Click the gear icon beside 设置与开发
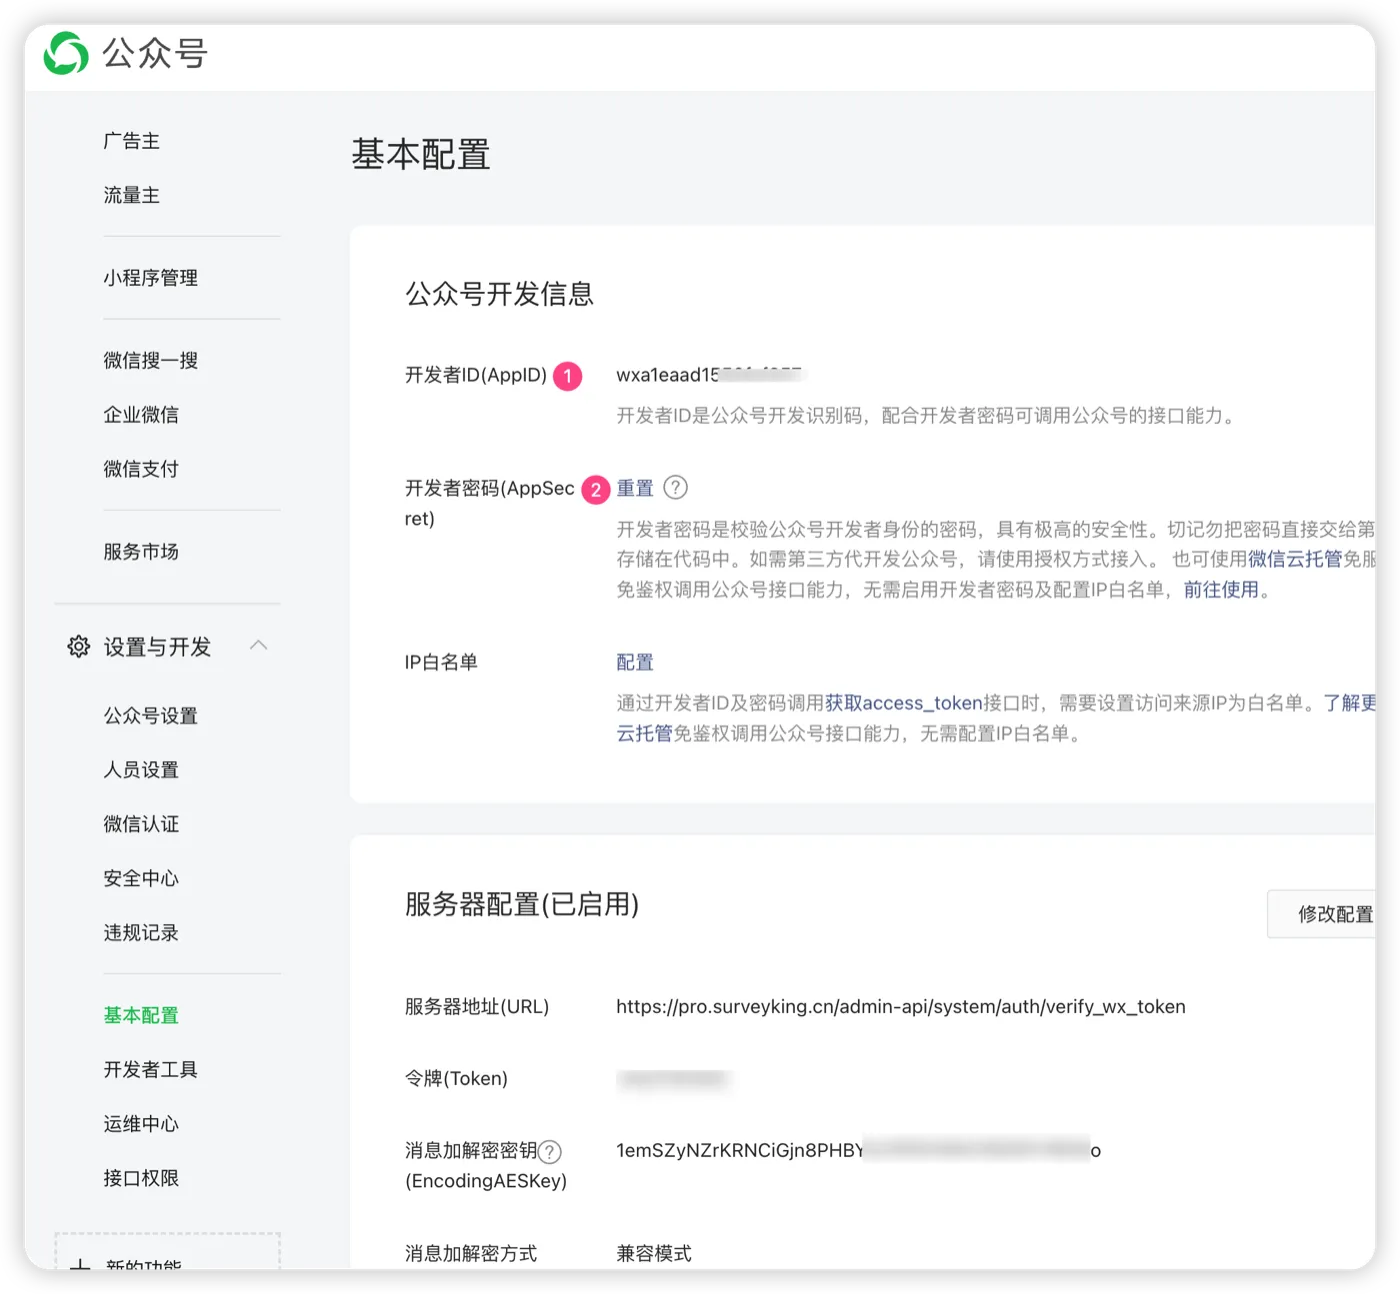1400x1294 pixels. 78,647
